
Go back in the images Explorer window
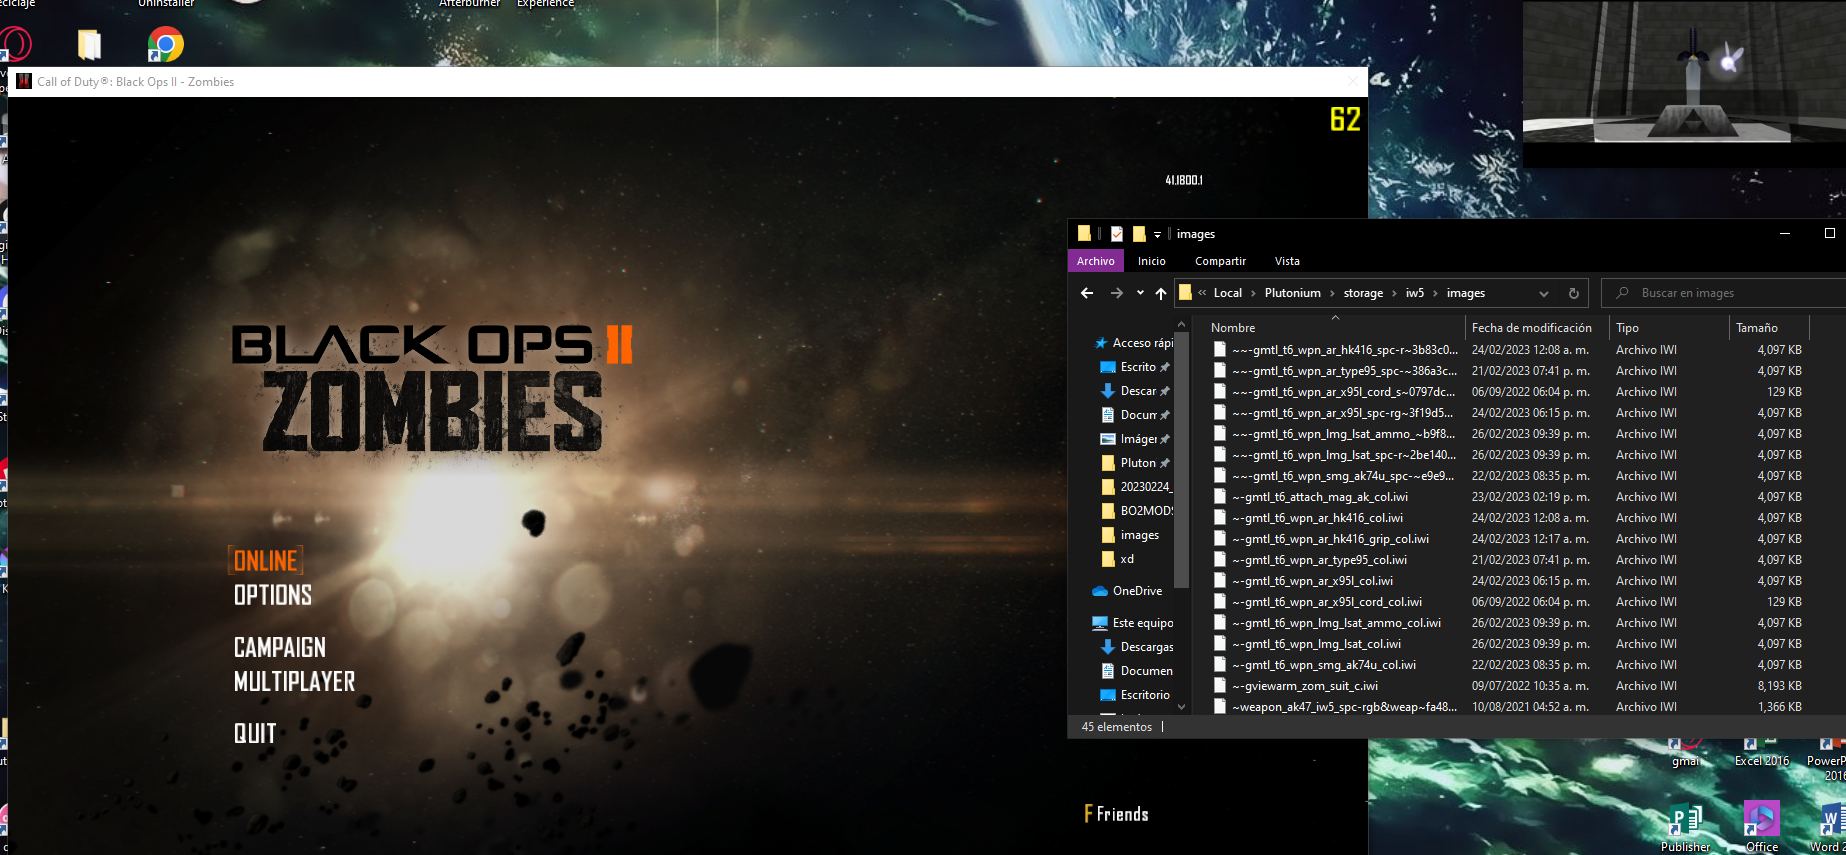click(x=1087, y=293)
